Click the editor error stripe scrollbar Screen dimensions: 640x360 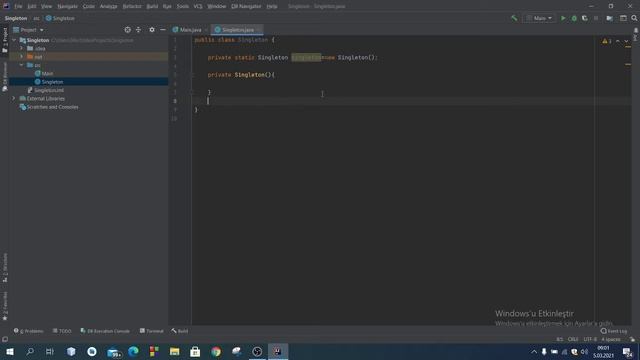(628, 180)
